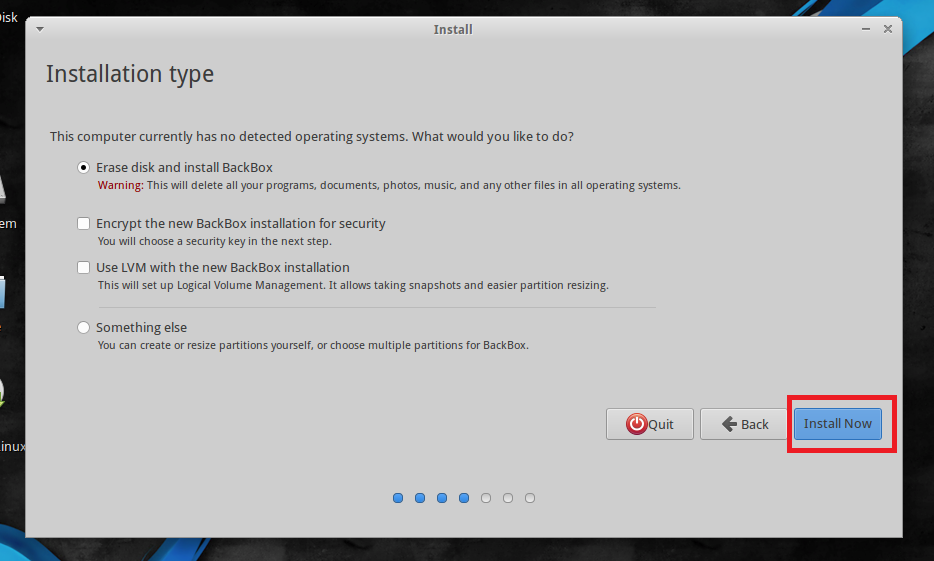Choose the Something else radio option
This screenshot has width=934, height=561.
coord(83,328)
